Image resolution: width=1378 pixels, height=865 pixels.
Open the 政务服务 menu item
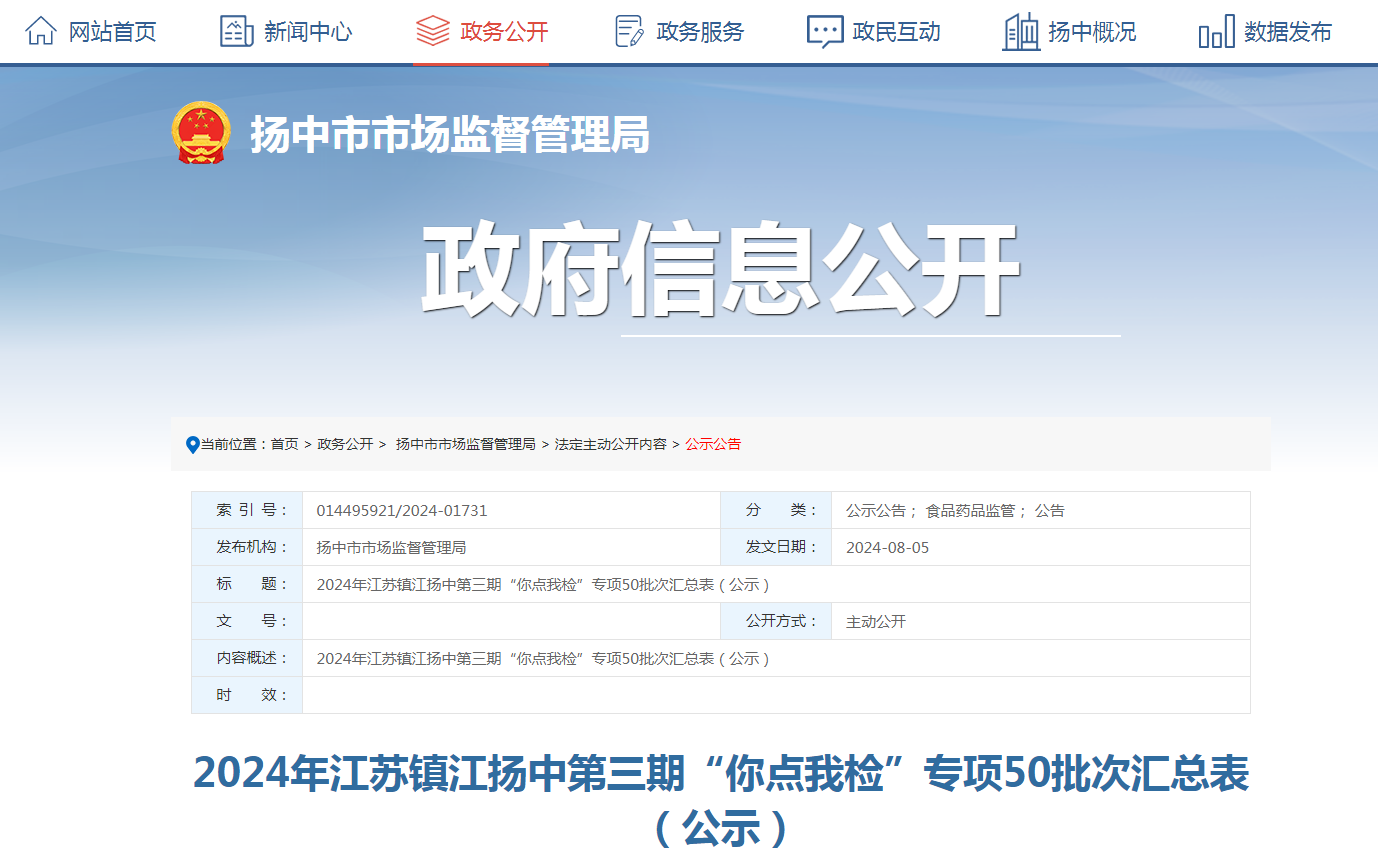700,32
